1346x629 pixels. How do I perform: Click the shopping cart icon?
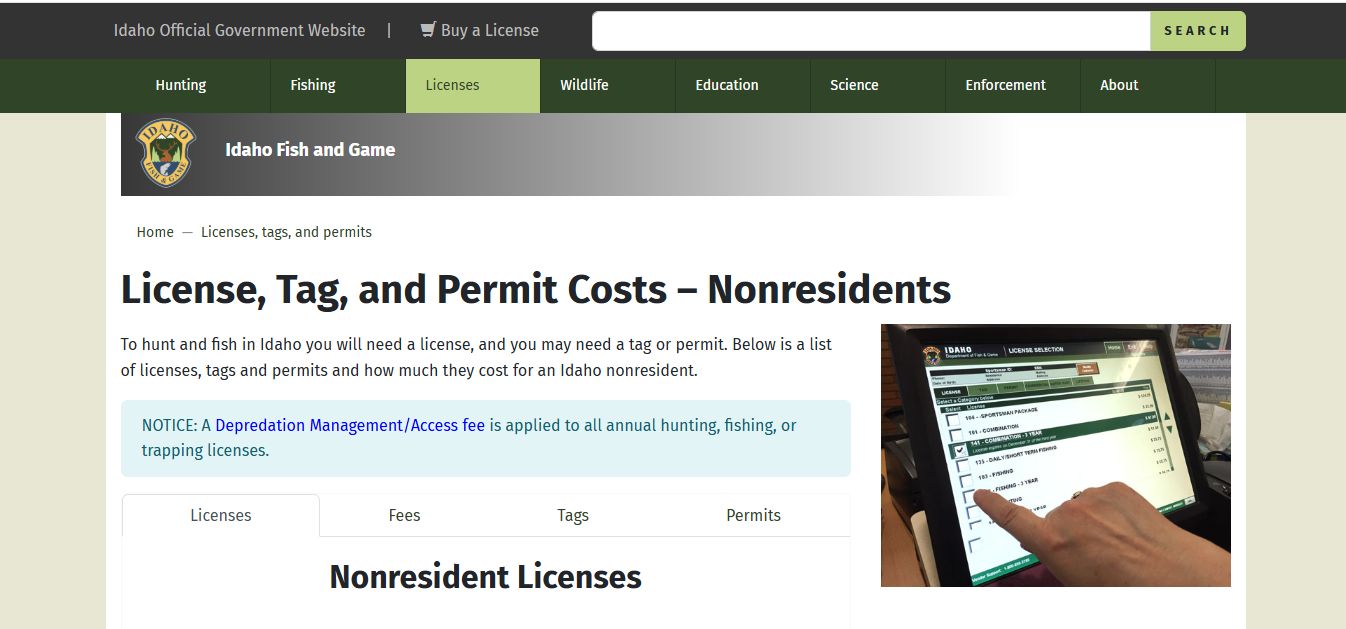pyautogui.click(x=428, y=30)
